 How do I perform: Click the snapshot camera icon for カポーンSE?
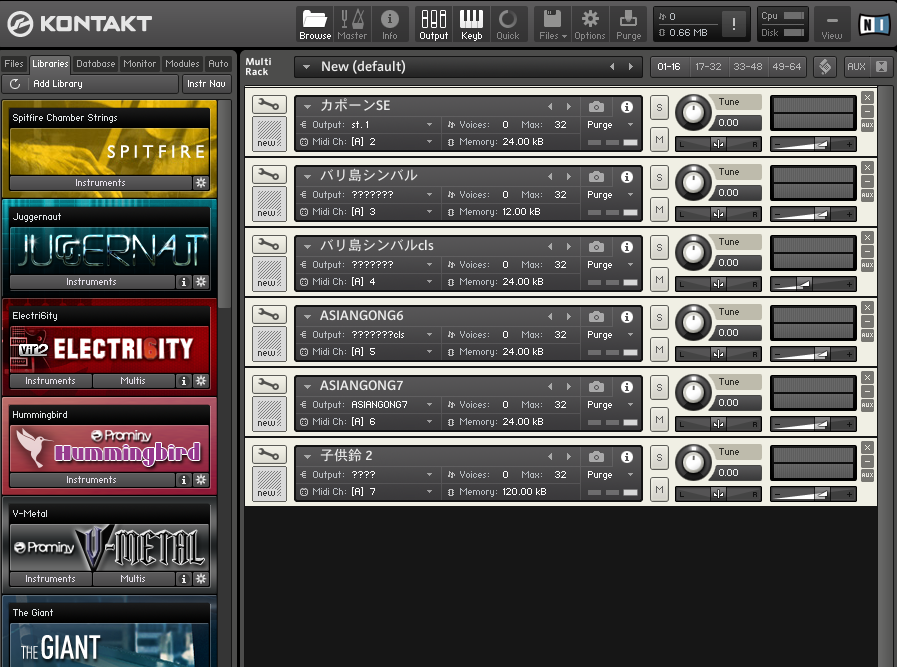[x=596, y=106]
